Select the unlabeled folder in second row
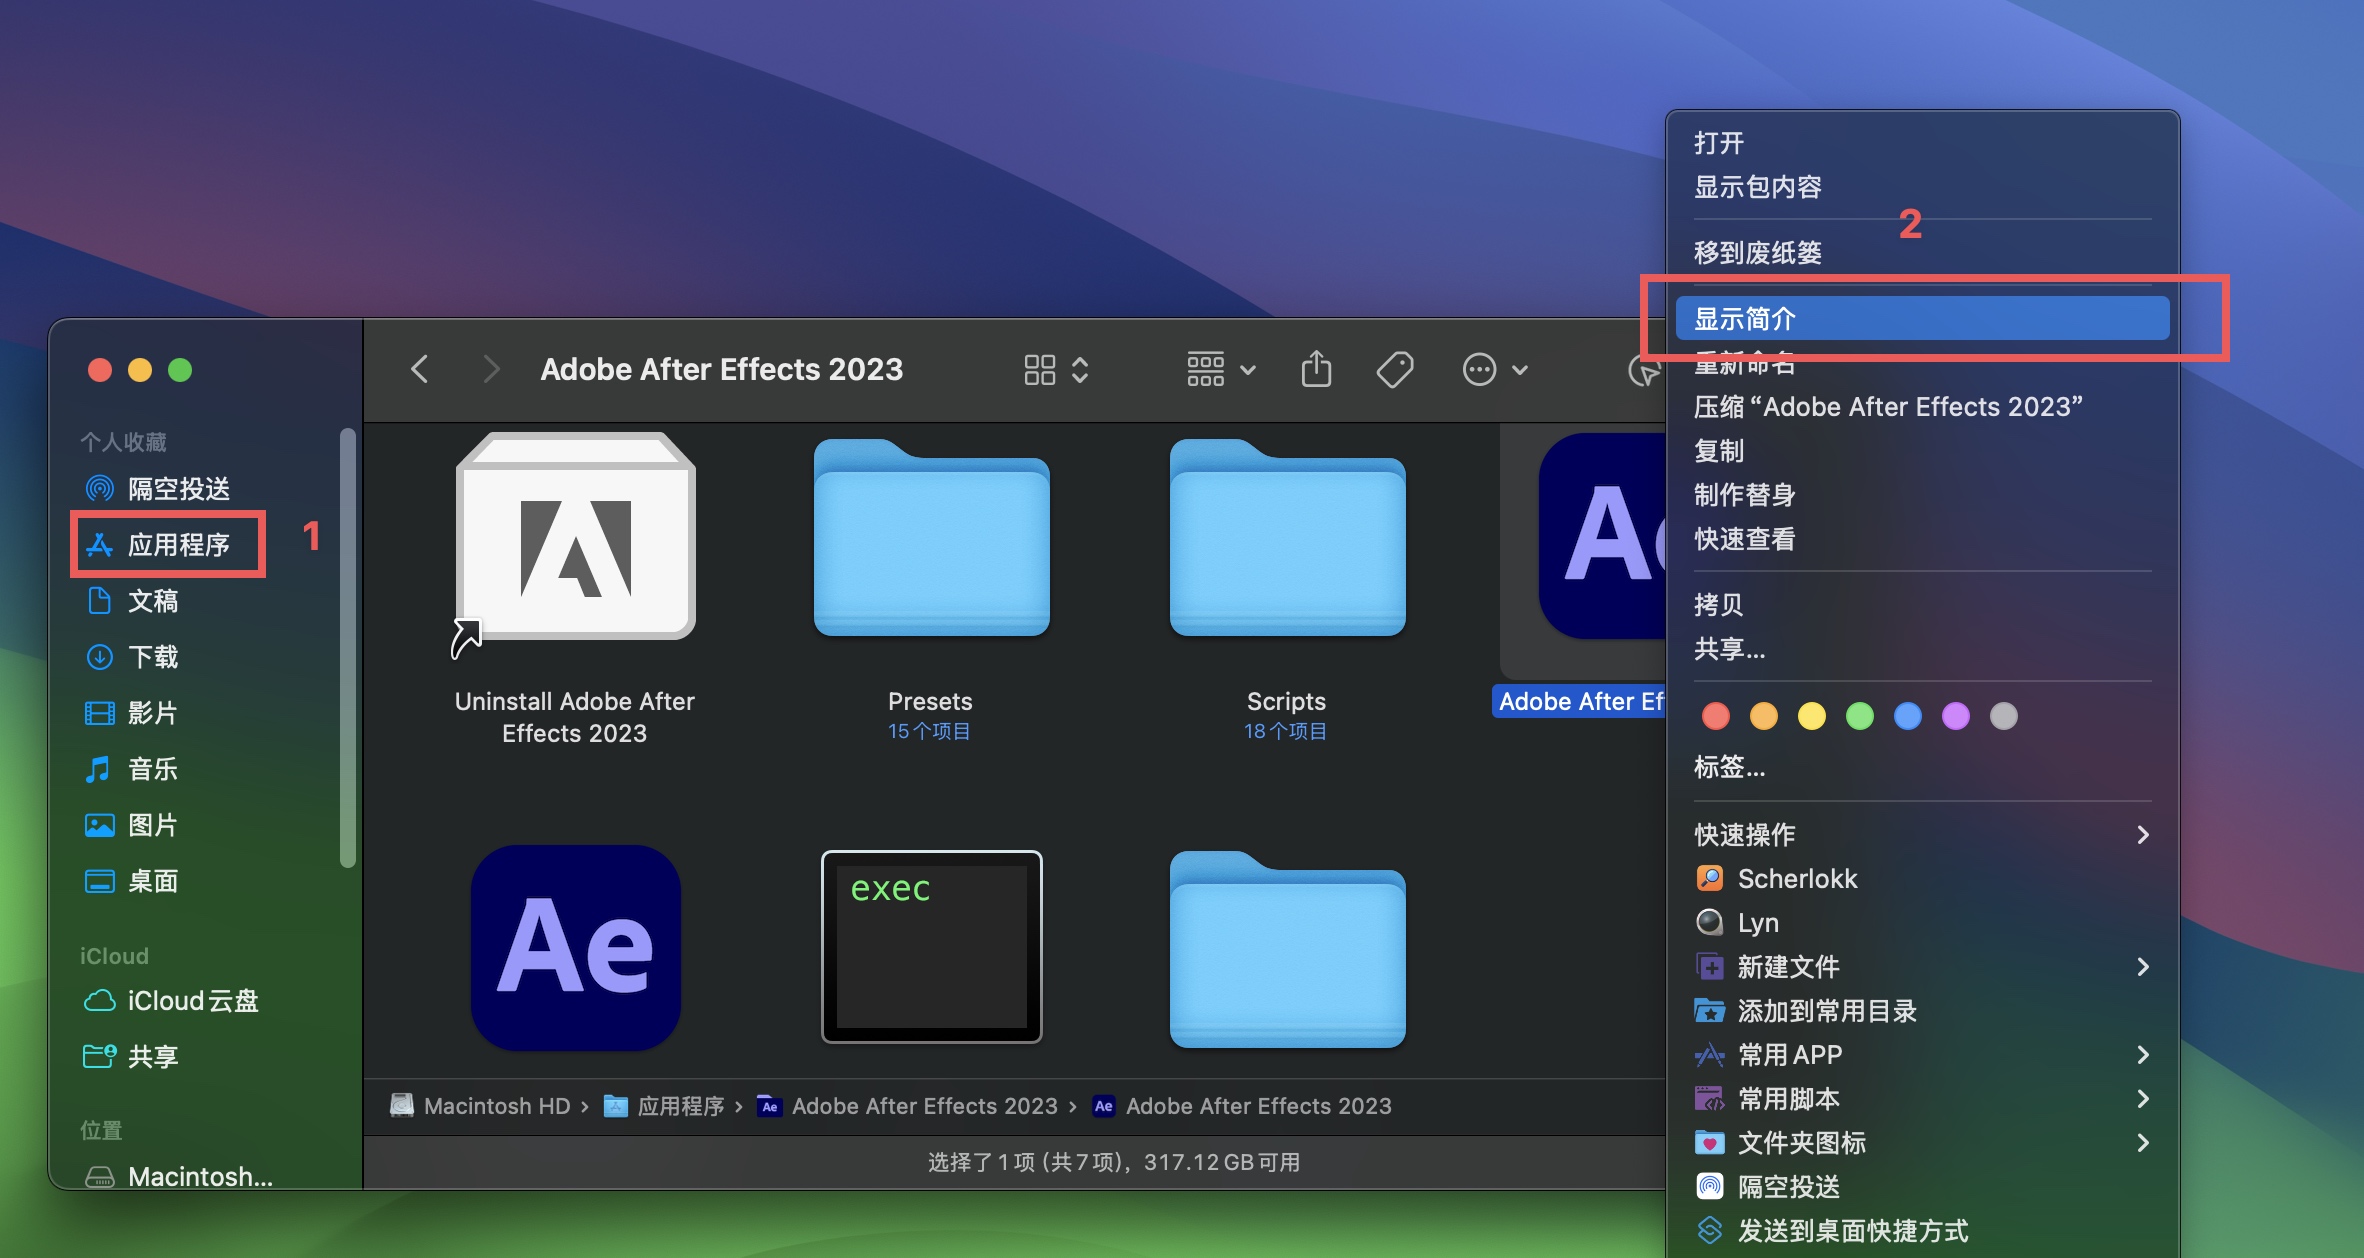 coord(1287,950)
